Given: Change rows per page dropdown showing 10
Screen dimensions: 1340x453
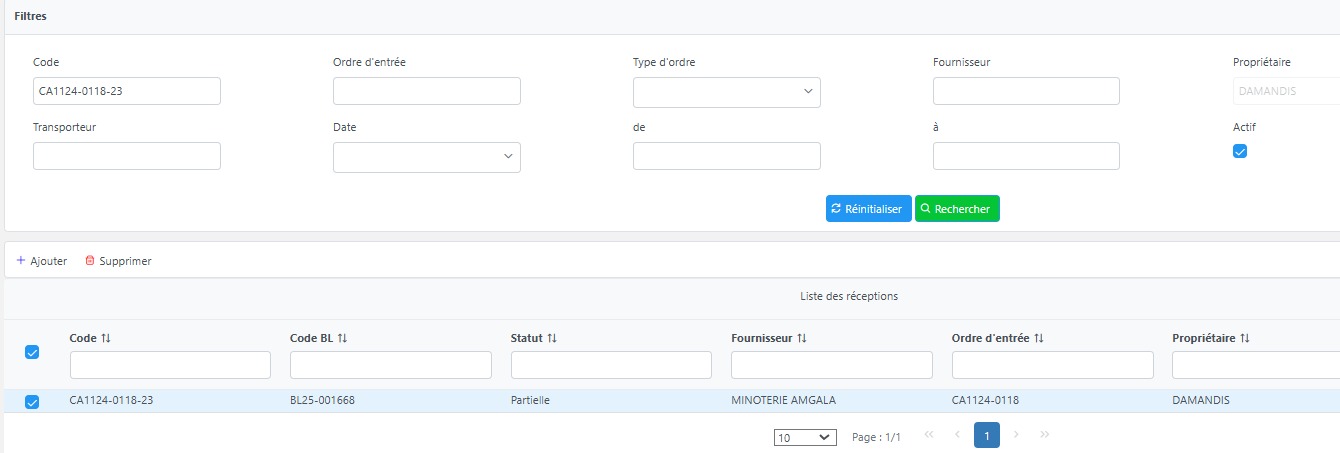Looking at the screenshot, I should pyautogui.click(x=805, y=437).
